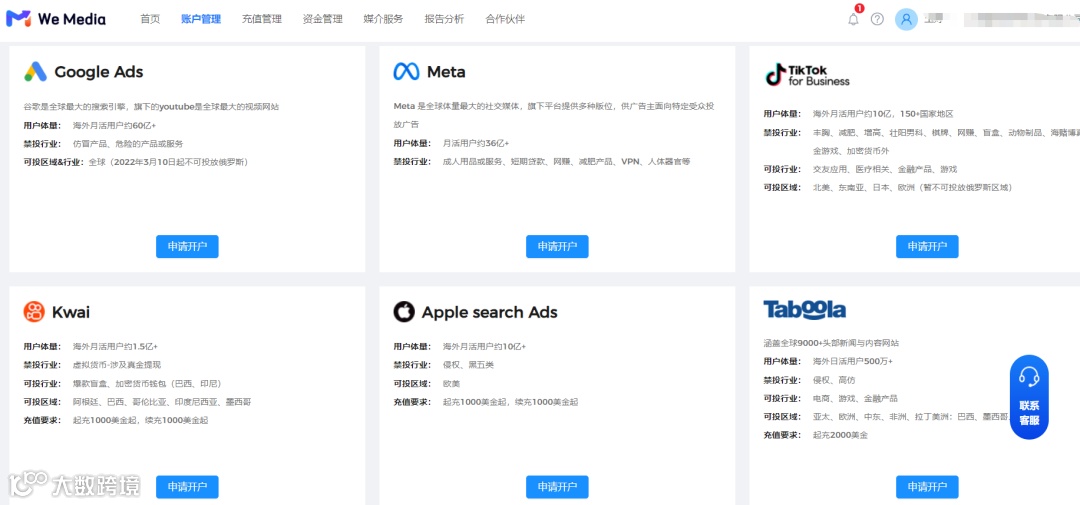The height and width of the screenshot is (505, 1080).
Task: Open the 媒介服务 menu
Action: tap(384, 19)
